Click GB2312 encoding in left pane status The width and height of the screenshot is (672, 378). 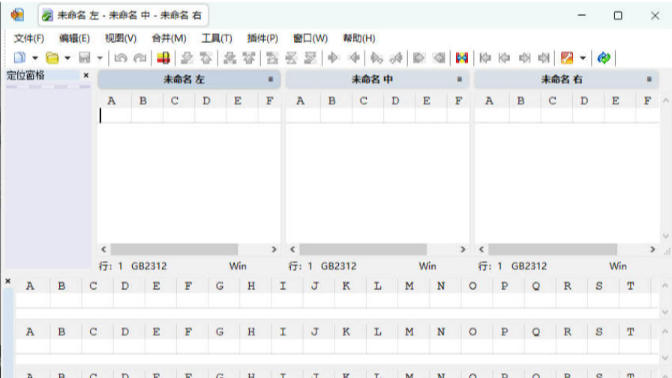point(149,266)
